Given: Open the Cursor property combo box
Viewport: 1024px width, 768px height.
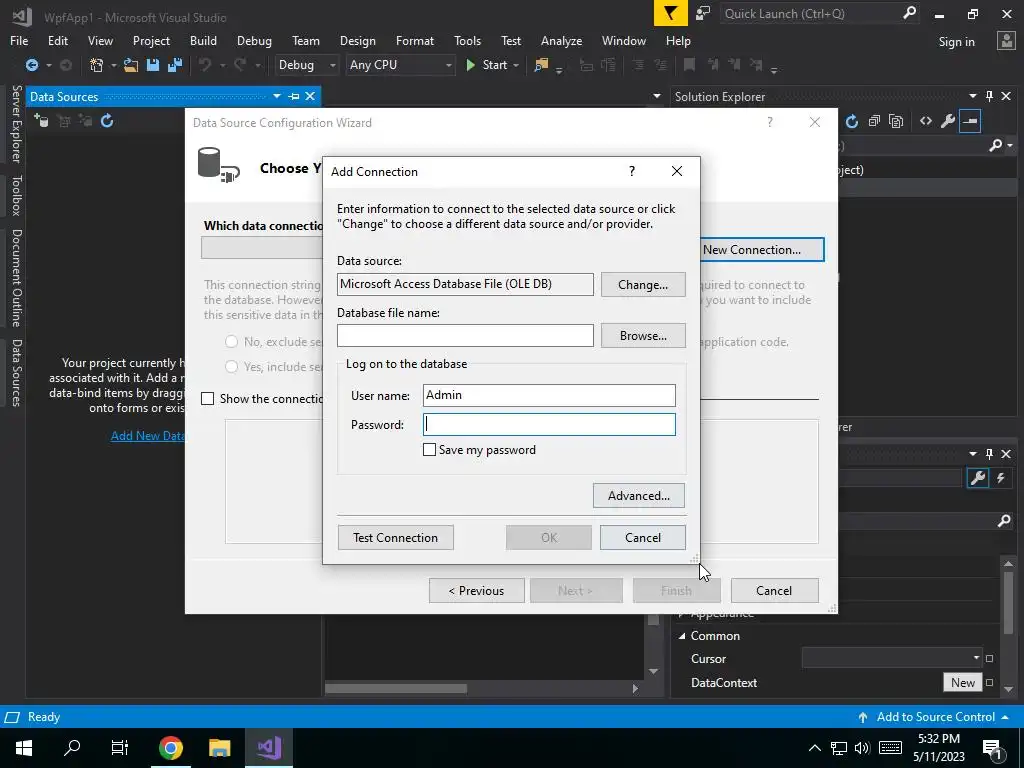Looking at the screenshot, I should point(892,658).
